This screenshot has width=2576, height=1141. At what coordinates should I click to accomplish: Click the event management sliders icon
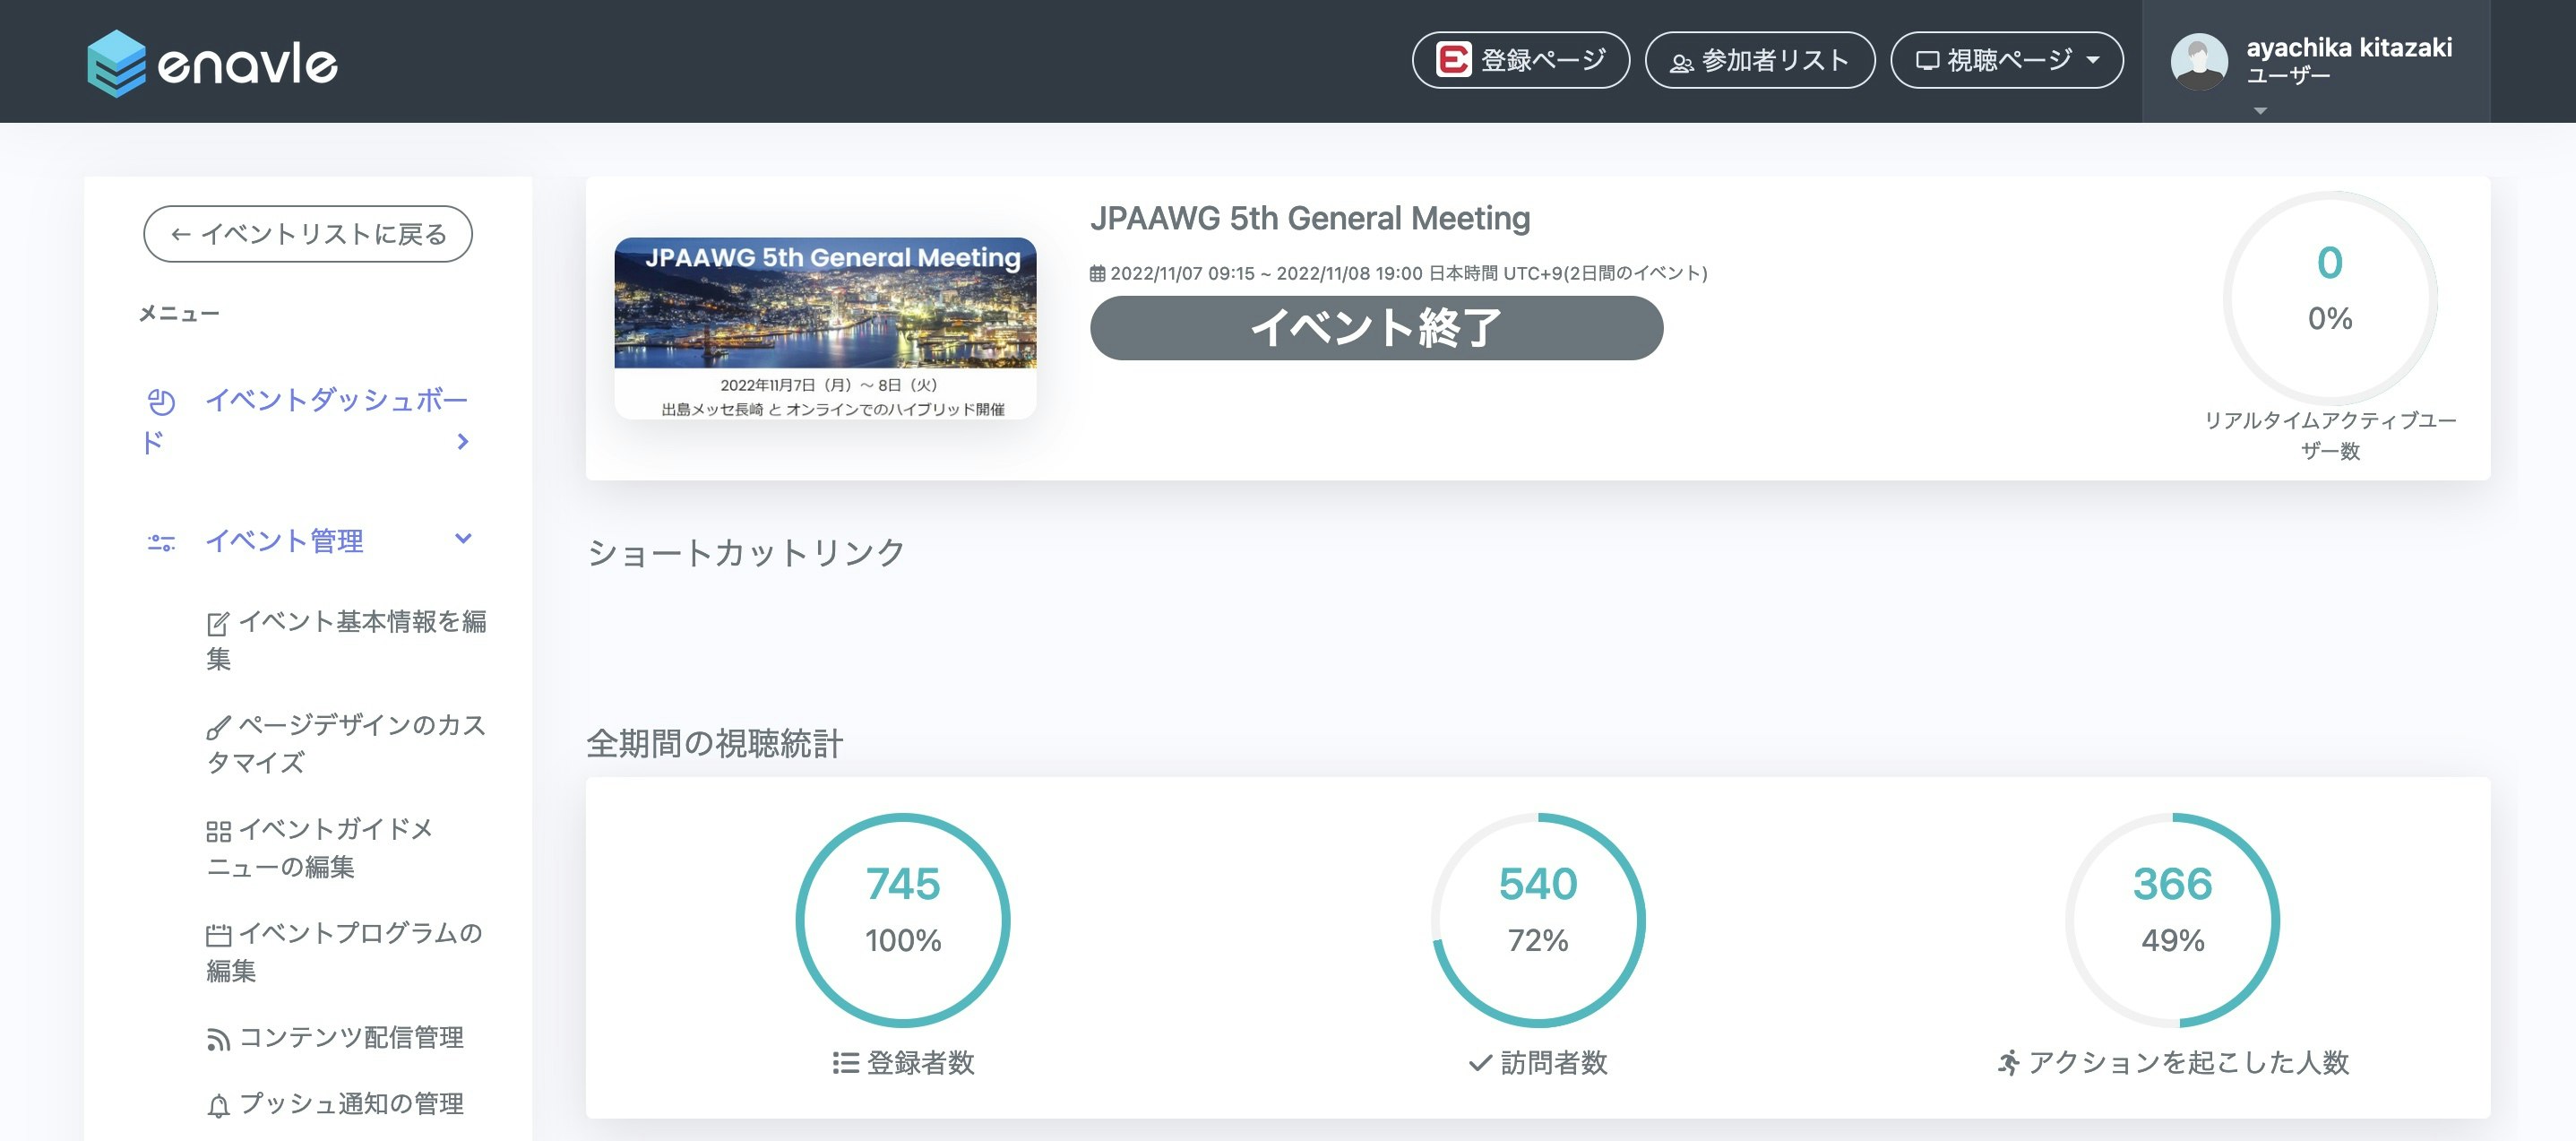coord(161,542)
